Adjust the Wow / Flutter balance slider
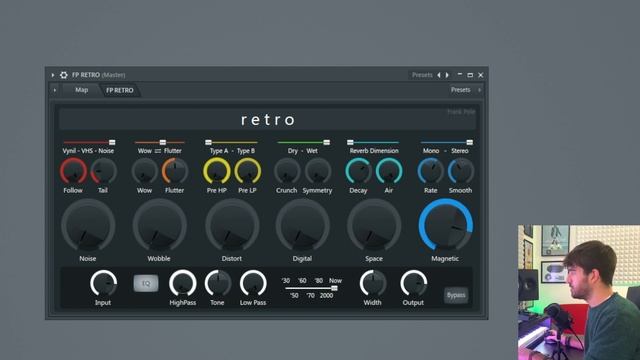Screen dimensions: 640x360 tap(160, 142)
